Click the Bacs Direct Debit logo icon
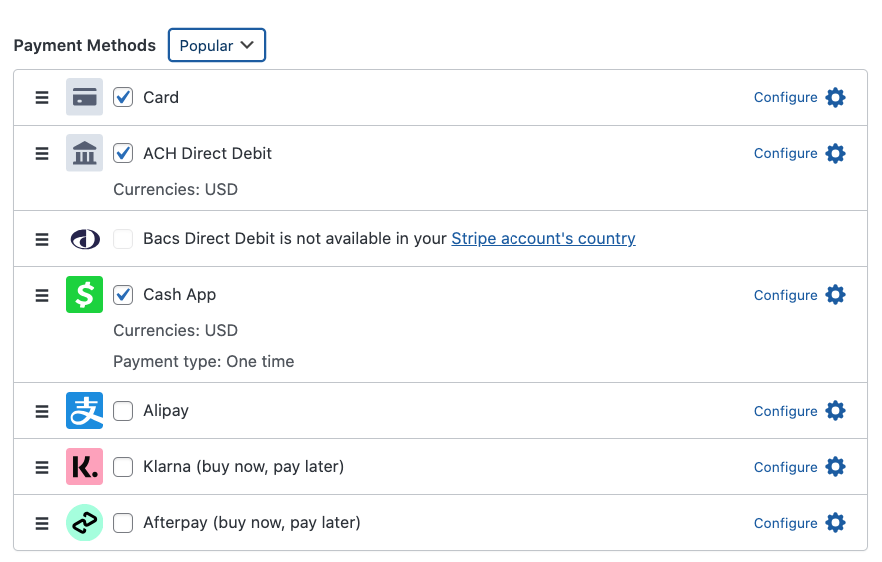 (x=85, y=239)
